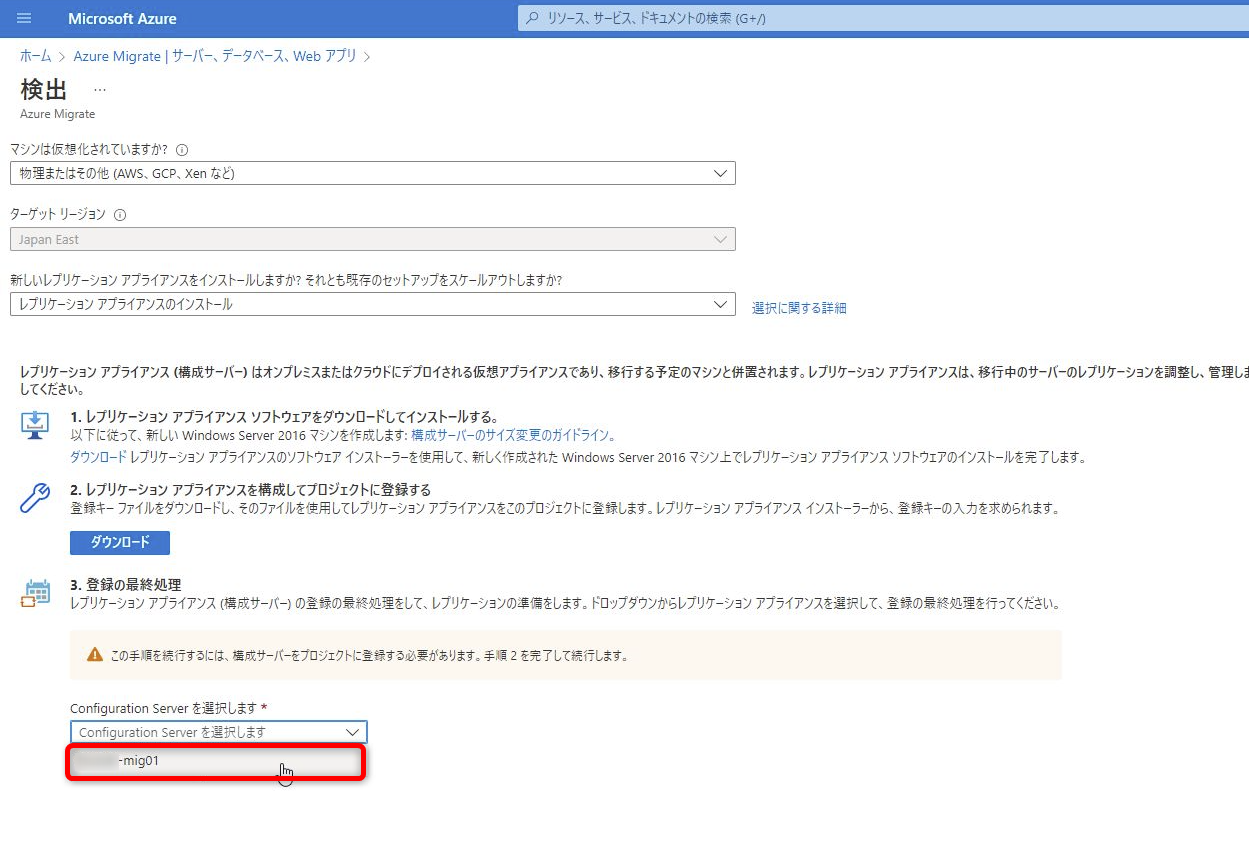Open the Japan East region dropdown
The image size is (1249, 851).
tap(372, 239)
